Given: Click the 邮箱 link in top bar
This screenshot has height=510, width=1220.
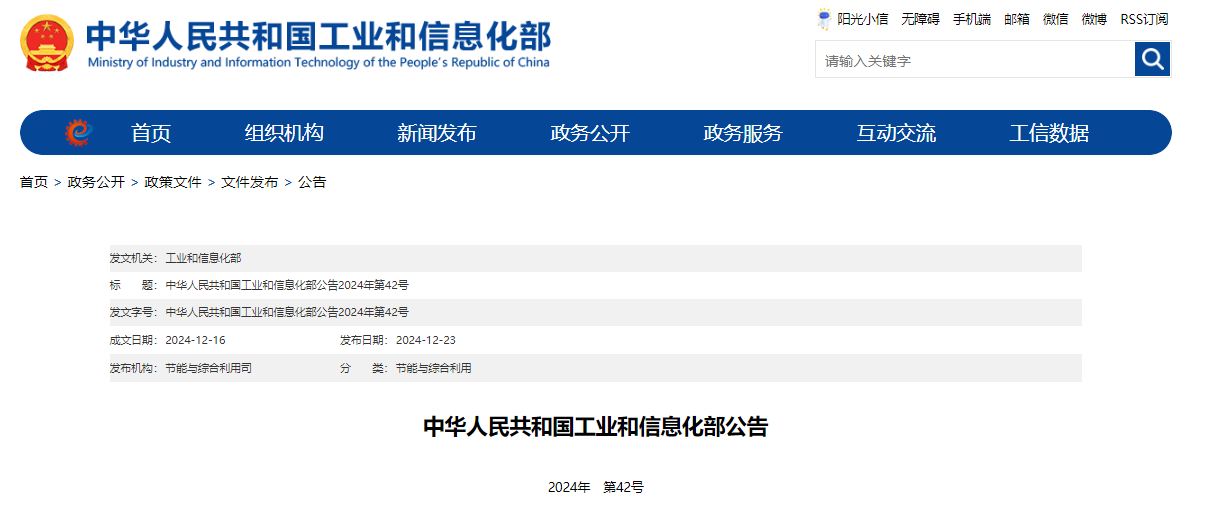Looking at the screenshot, I should click(x=1017, y=19).
